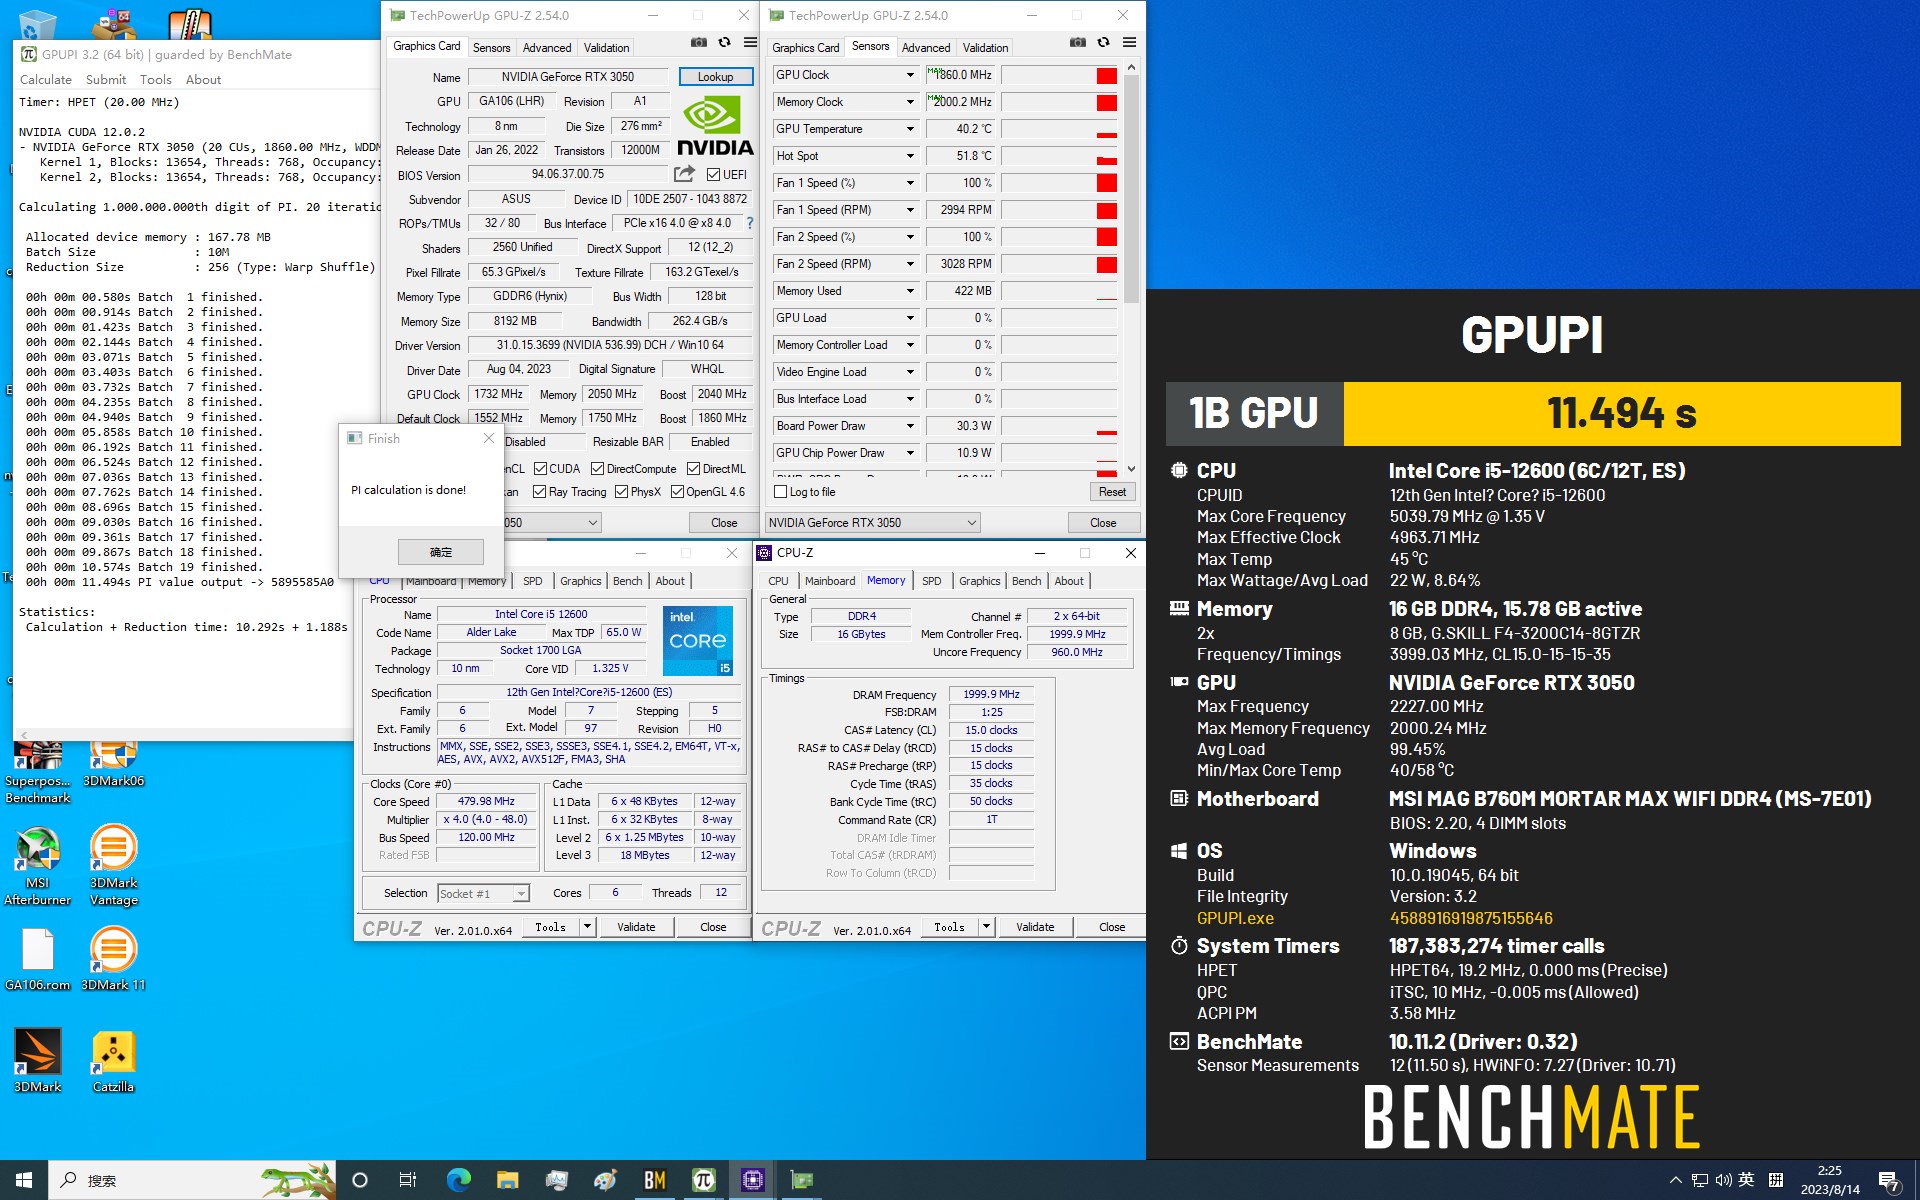Click the camera icon in GPU-Z Sensors window
The height and width of the screenshot is (1200, 1920).
[x=1078, y=43]
